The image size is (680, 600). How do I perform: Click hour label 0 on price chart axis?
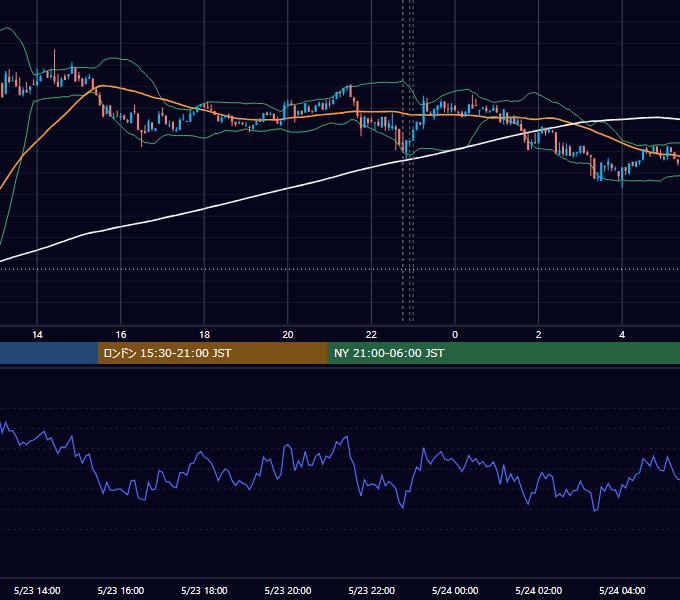coord(455,335)
